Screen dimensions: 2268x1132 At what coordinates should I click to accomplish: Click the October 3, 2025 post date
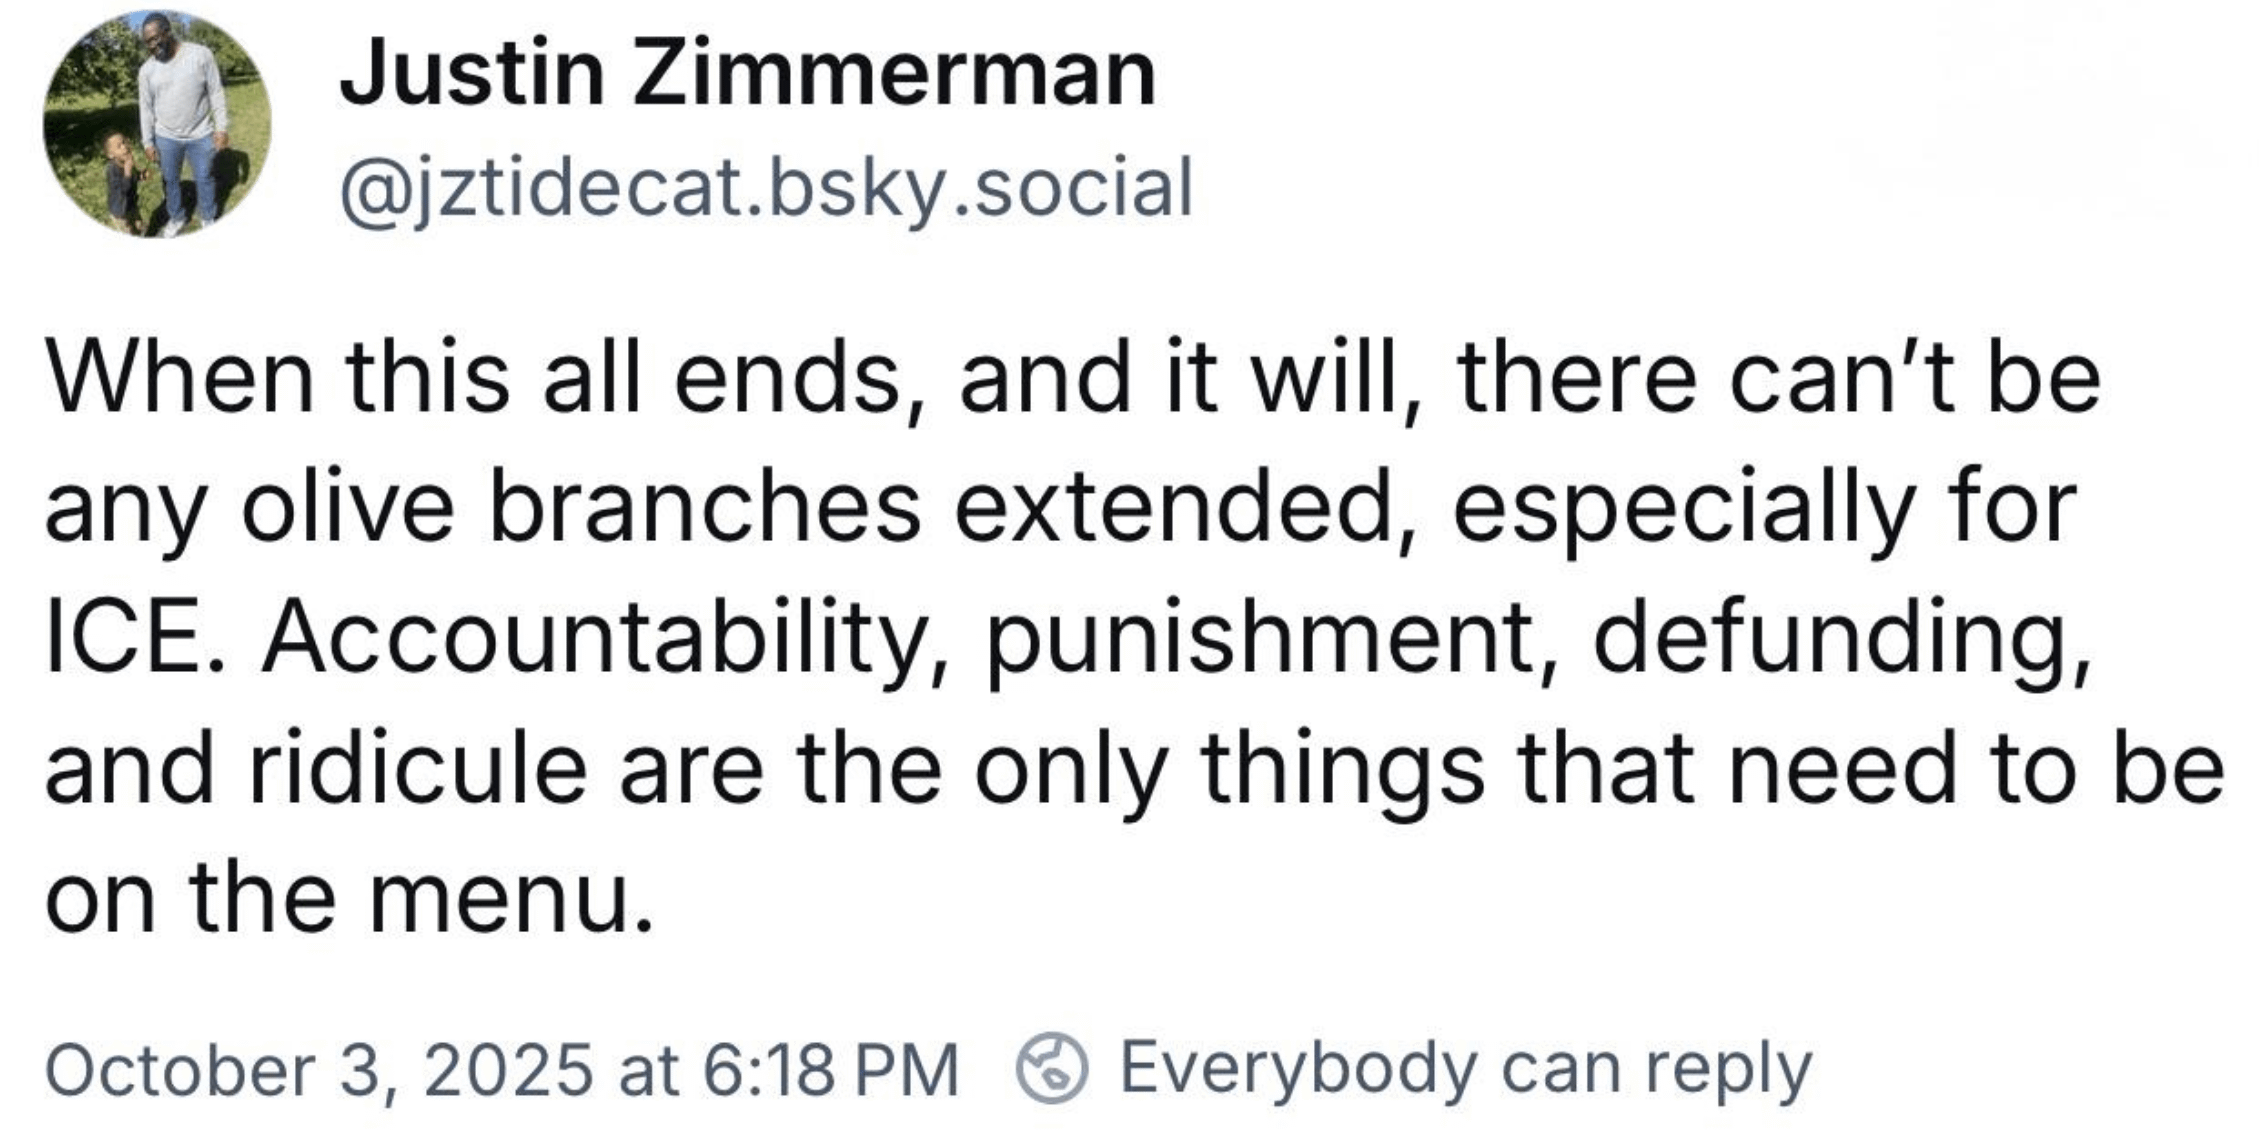319,1070
